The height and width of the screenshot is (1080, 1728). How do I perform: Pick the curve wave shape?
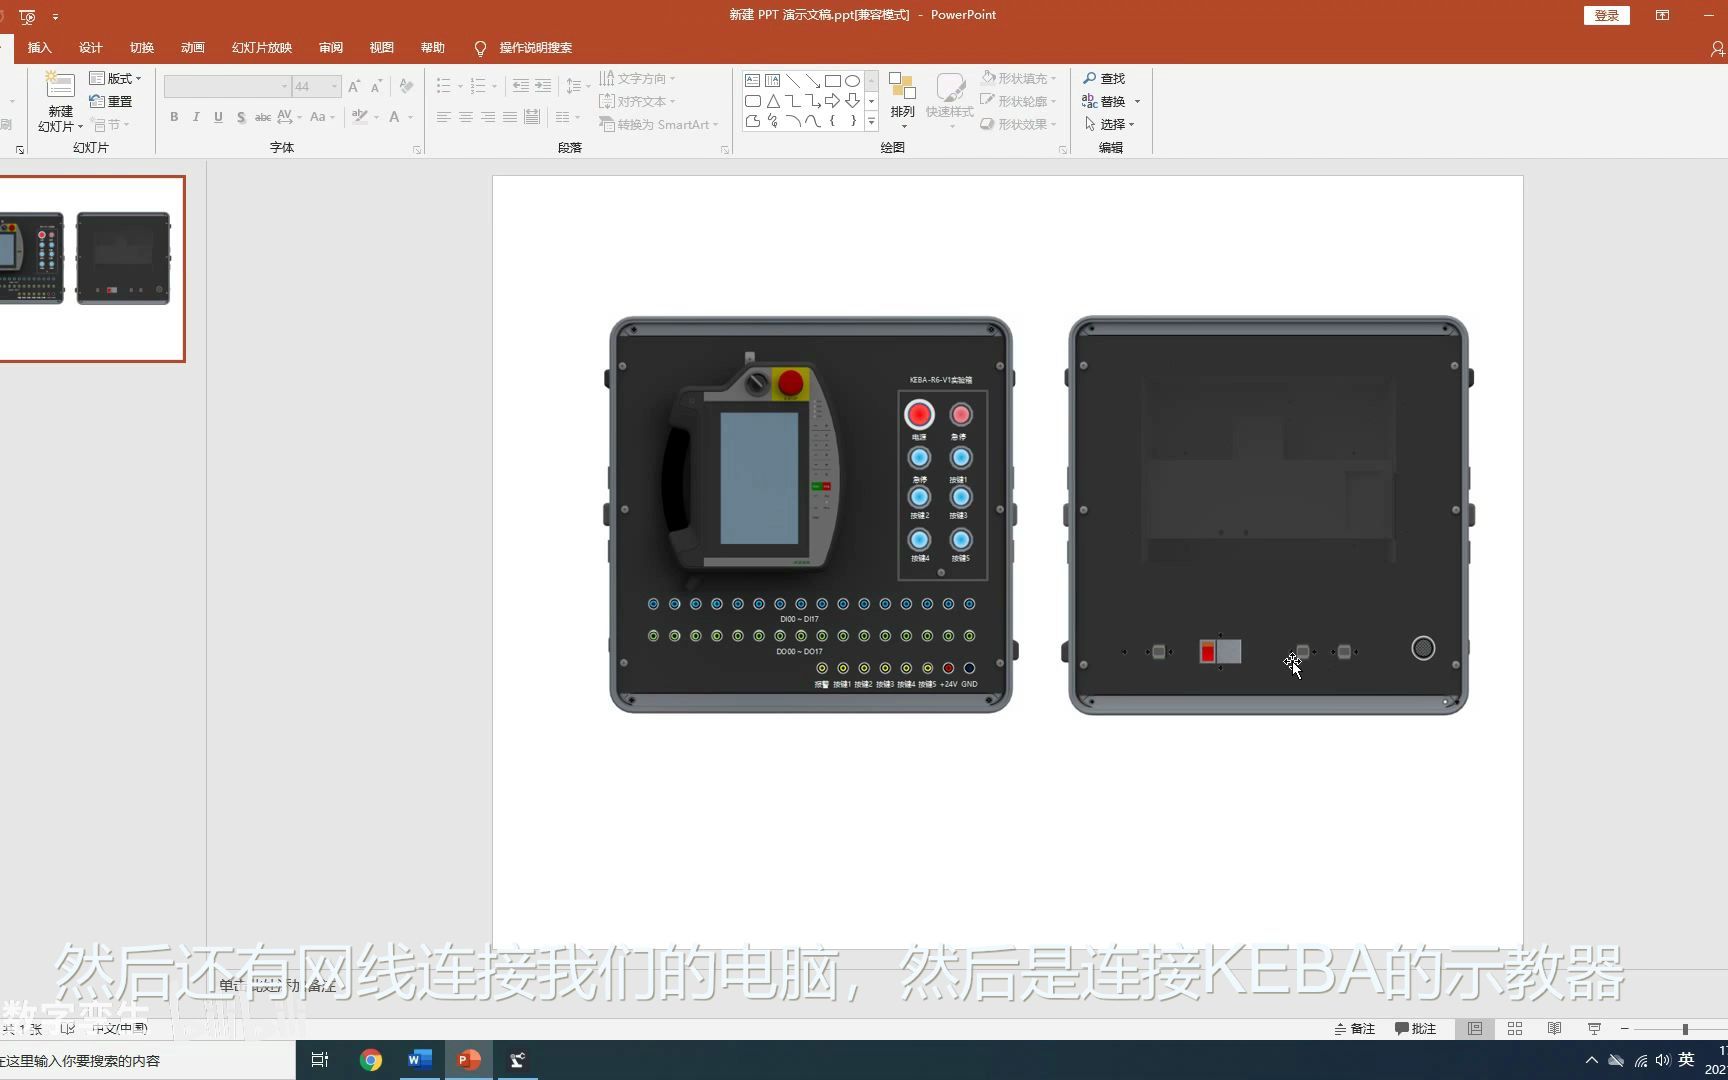812,121
